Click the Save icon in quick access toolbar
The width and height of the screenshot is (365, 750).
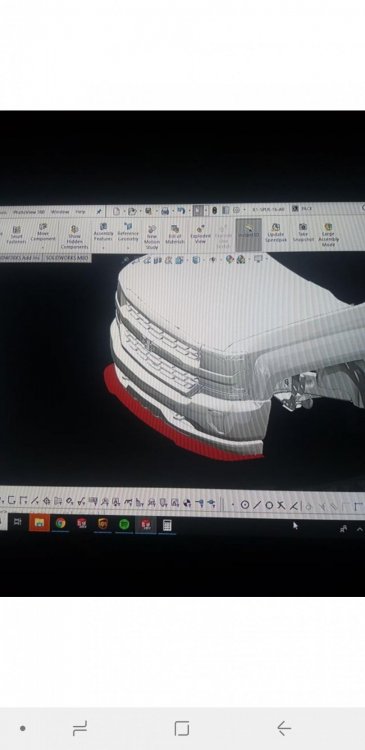tap(148, 211)
